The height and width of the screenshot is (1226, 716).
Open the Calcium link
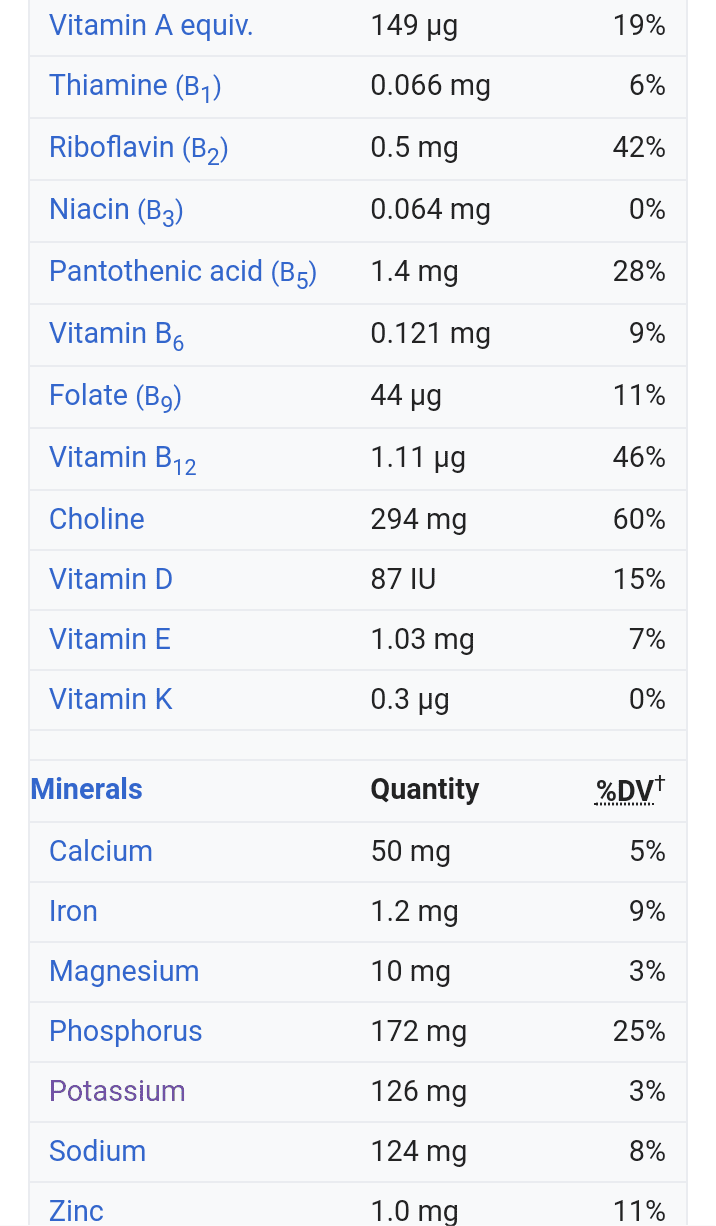pos(101,851)
